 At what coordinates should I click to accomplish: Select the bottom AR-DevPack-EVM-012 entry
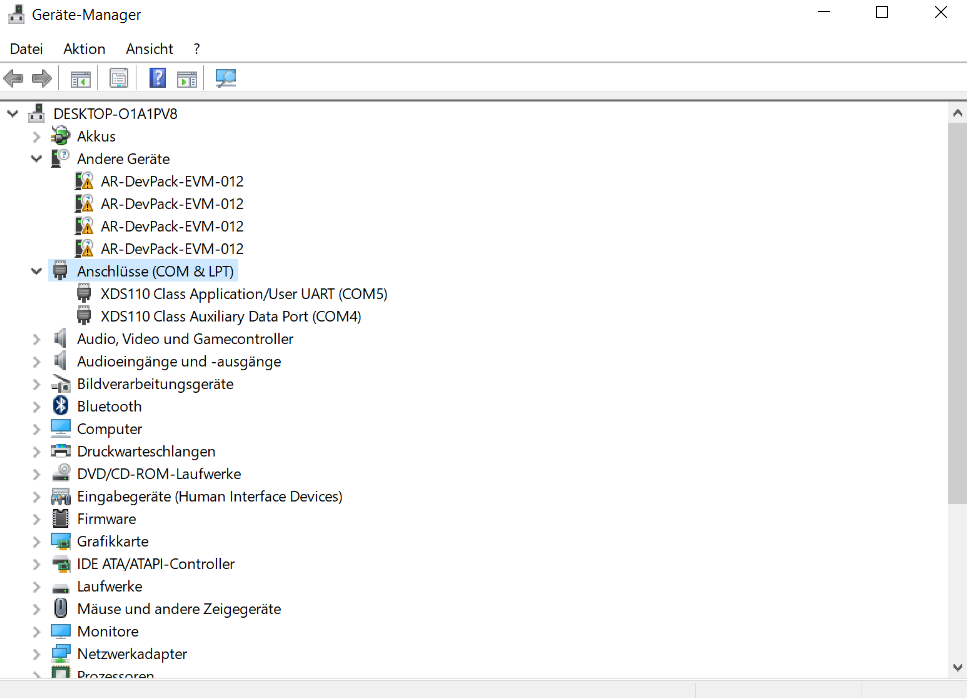click(x=172, y=248)
